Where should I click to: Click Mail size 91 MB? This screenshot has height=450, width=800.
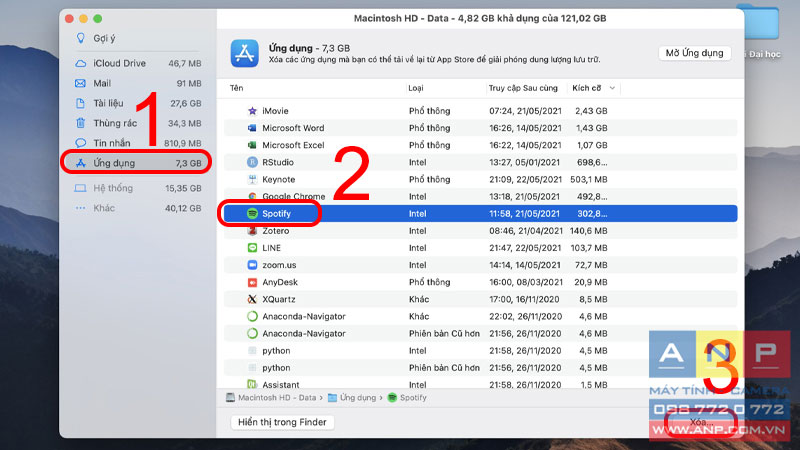pos(189,83)
